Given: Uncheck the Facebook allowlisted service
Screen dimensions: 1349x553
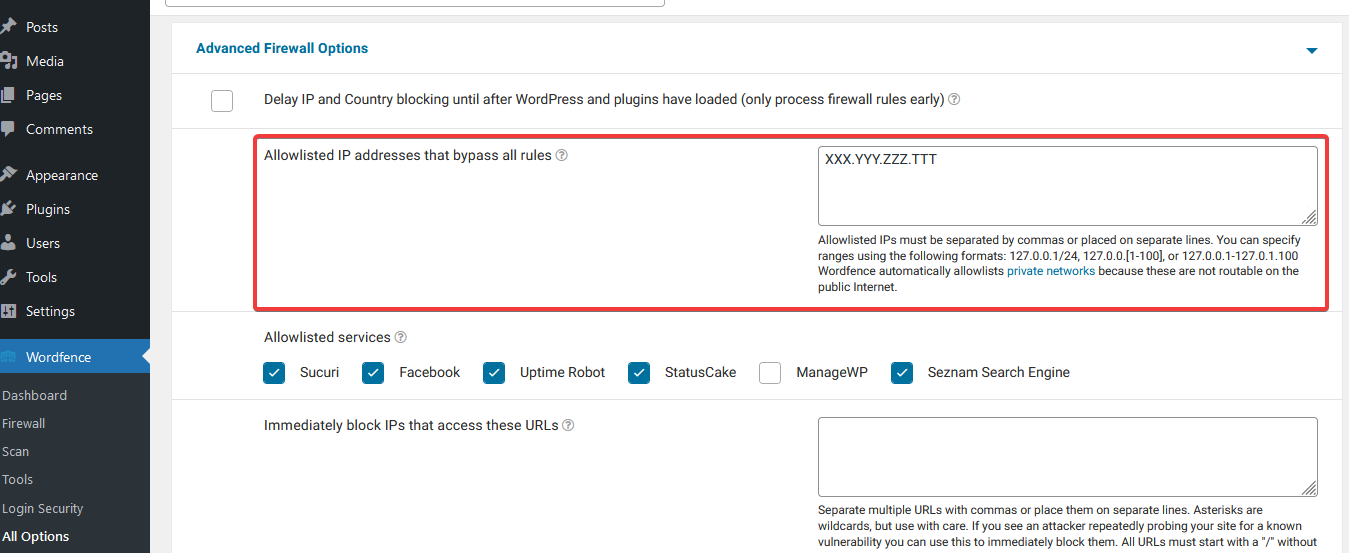Looking at the screenshot, I should [x=373, y=373].
